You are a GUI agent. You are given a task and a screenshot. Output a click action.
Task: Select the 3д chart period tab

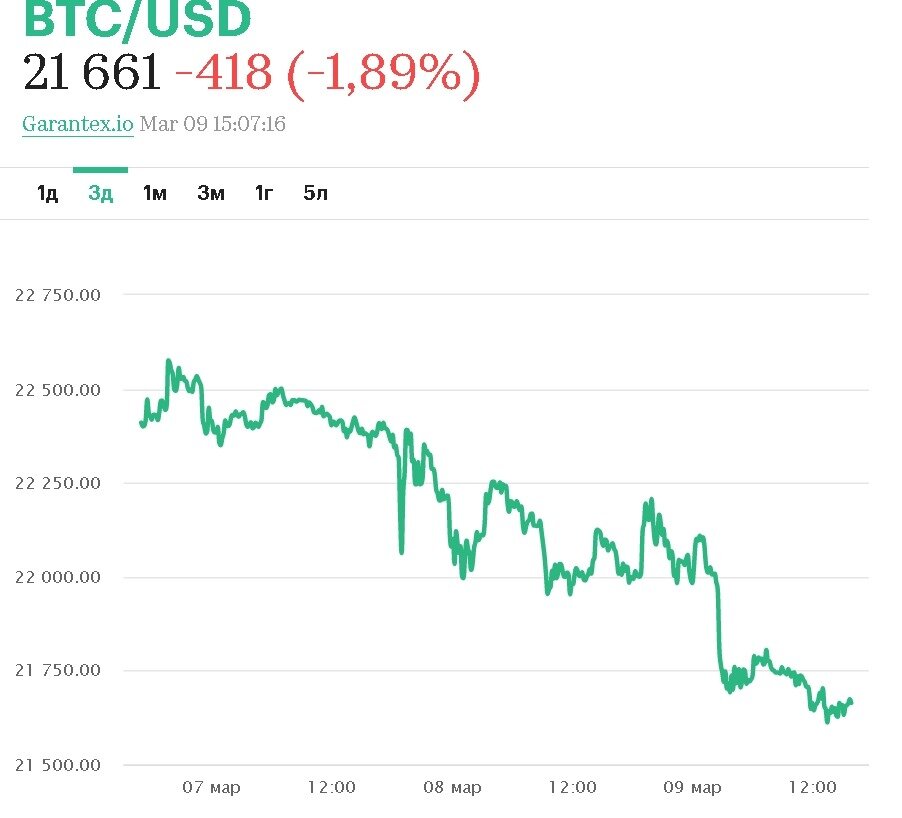coord(101,193)
